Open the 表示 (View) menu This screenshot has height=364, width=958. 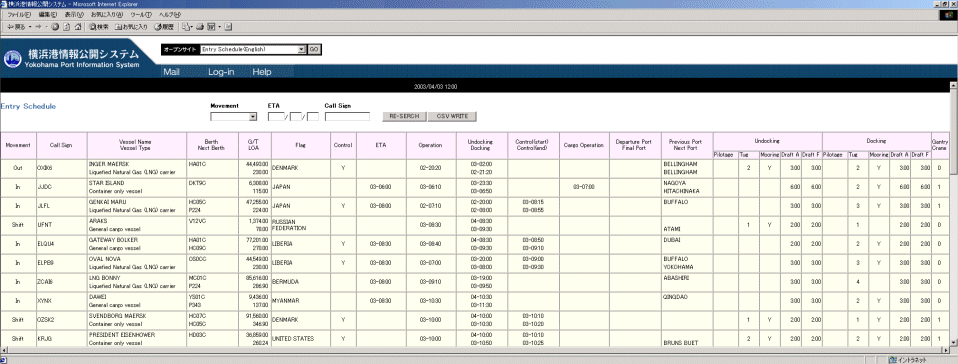pyautogui.click(x=74, y=14)
